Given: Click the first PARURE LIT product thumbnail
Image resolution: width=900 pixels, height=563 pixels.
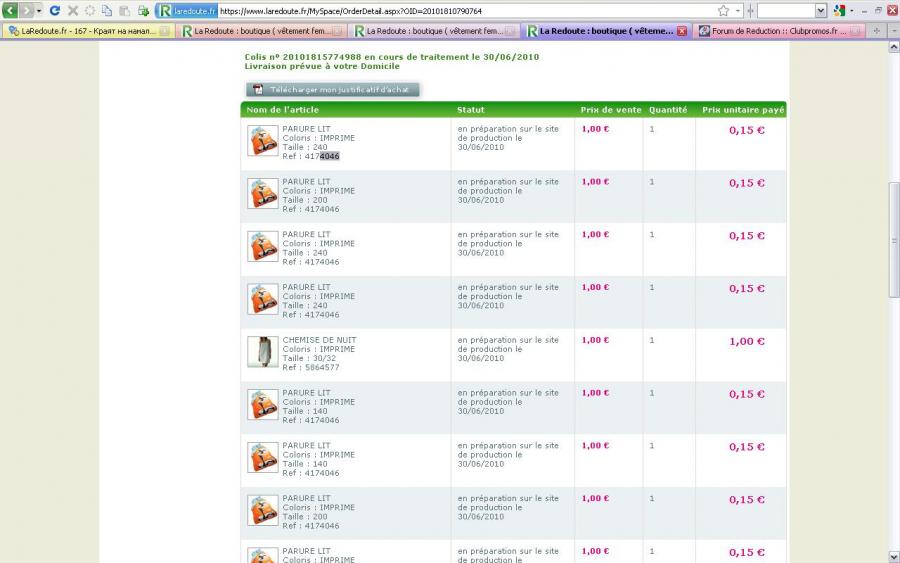Looking at the screenshot, I should coord(262,140).
